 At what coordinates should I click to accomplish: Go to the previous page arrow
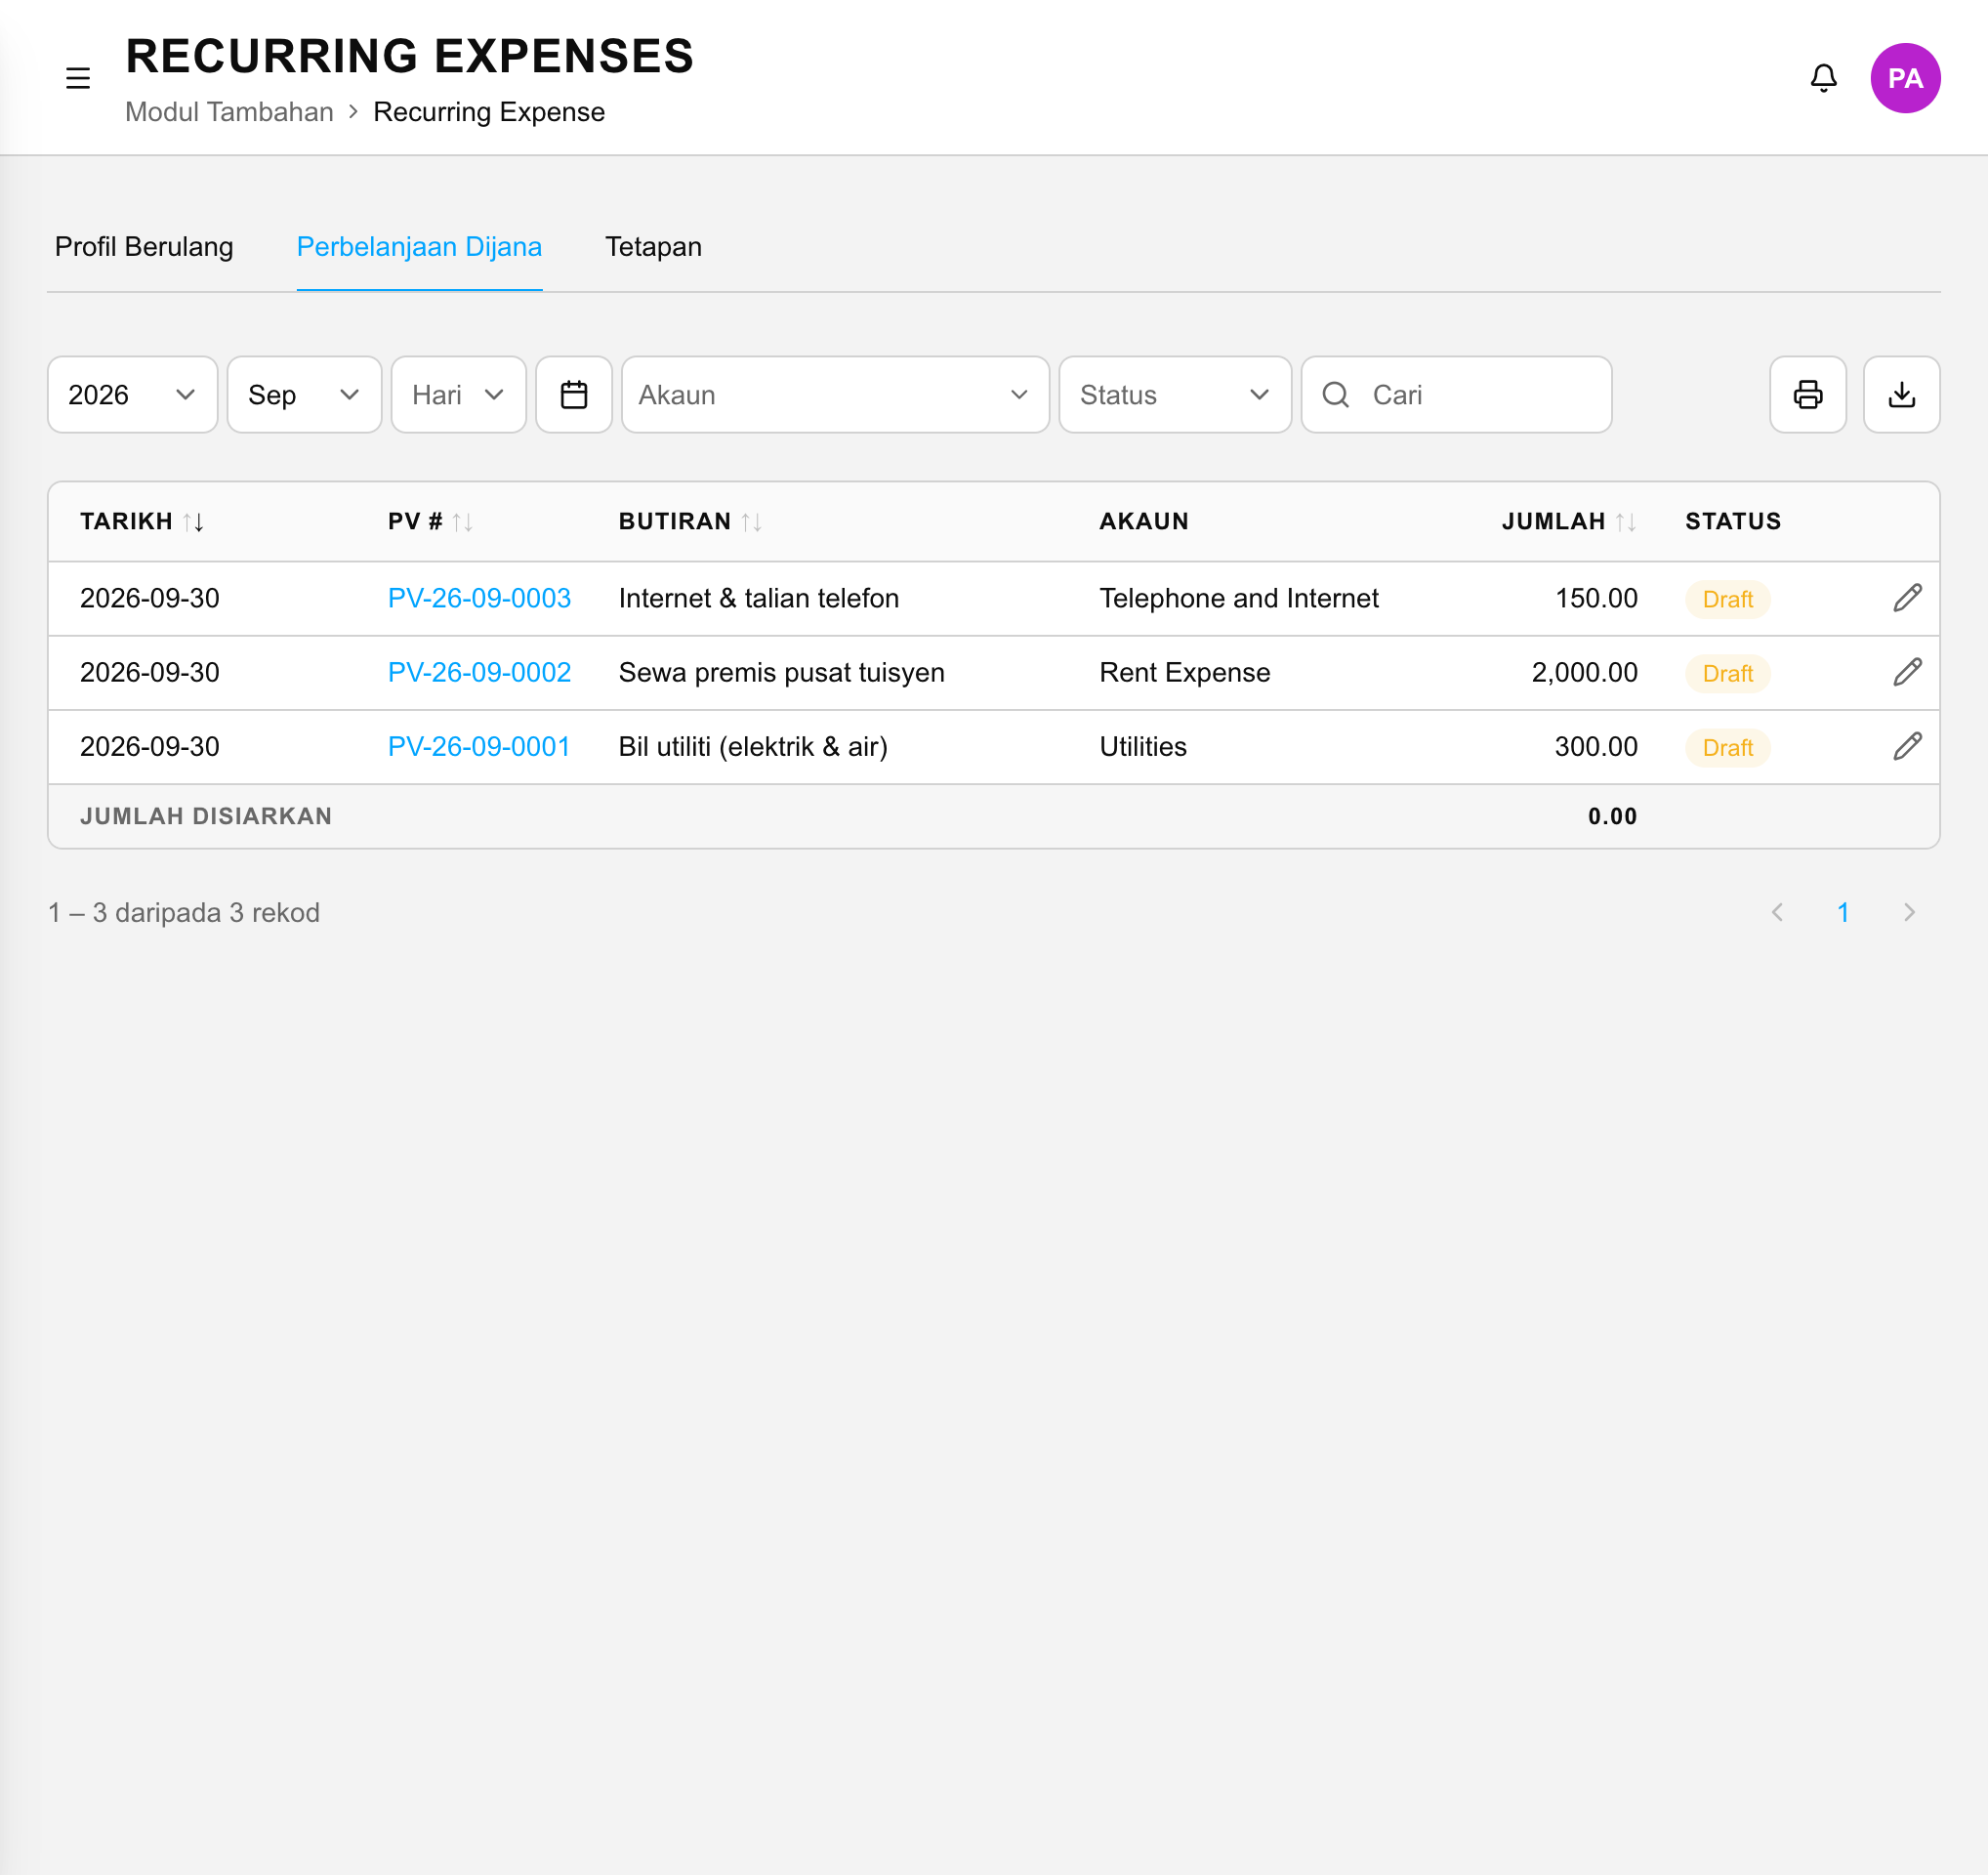(1777, 912)
